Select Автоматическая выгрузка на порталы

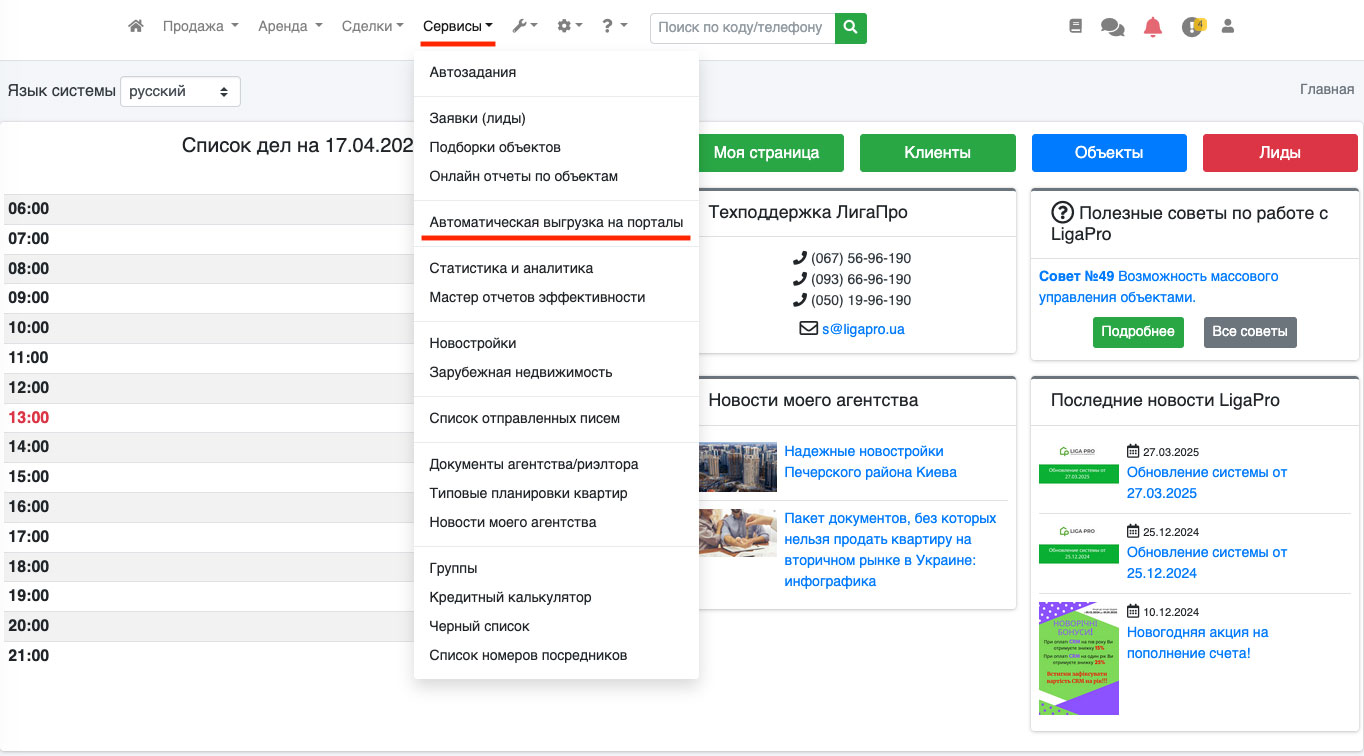click(556, 222)
